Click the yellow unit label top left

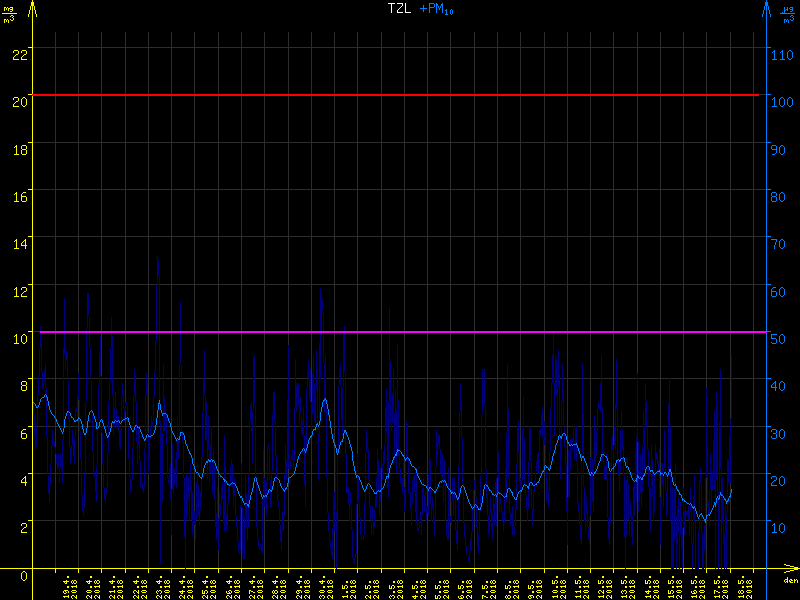10,13
